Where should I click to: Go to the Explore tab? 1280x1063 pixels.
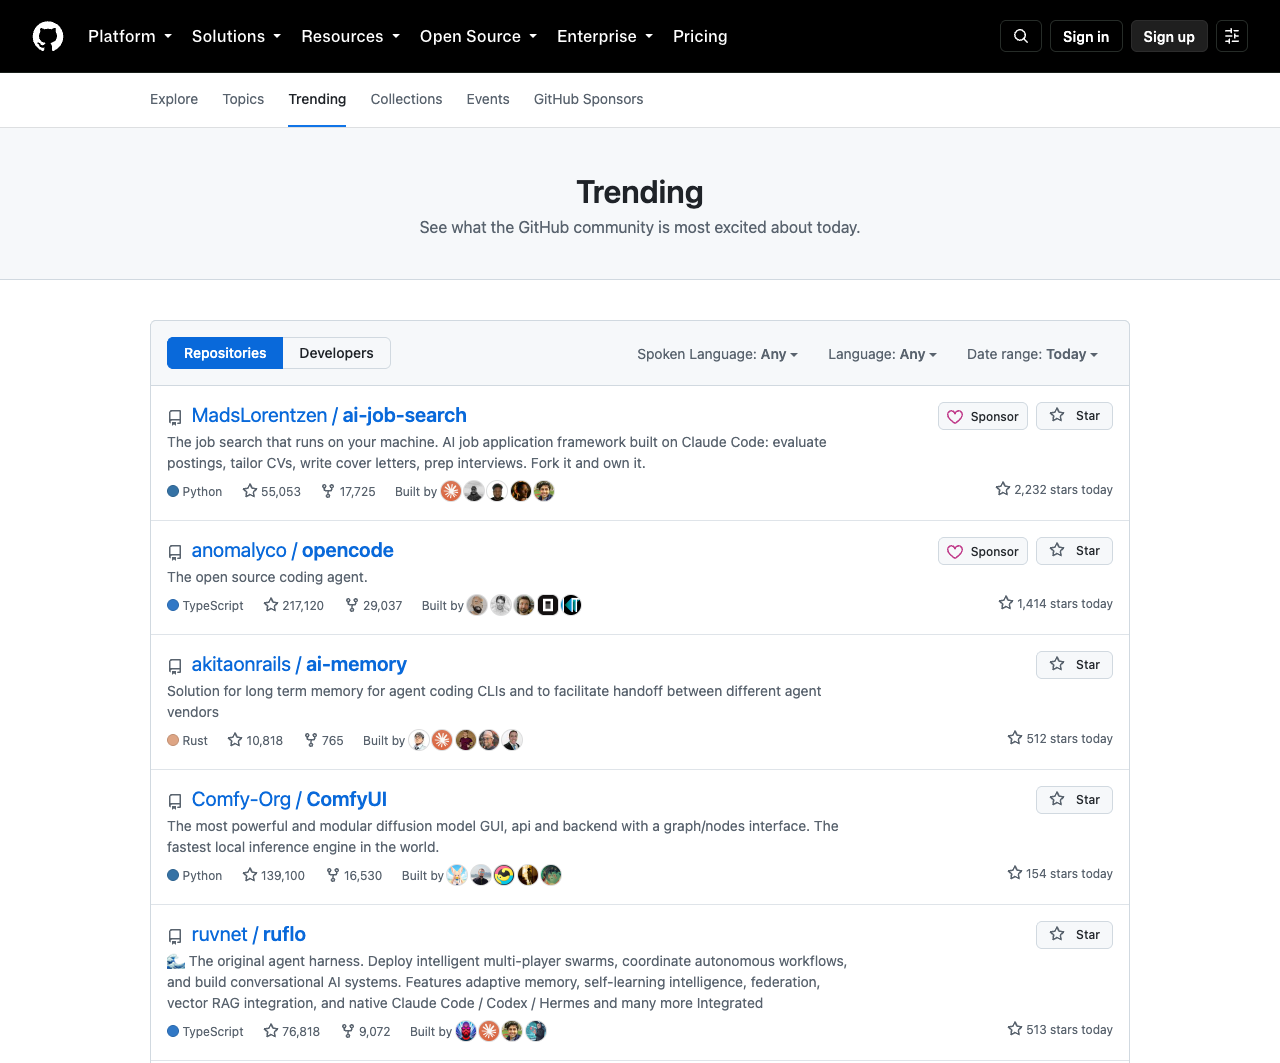tap(174, 99)
